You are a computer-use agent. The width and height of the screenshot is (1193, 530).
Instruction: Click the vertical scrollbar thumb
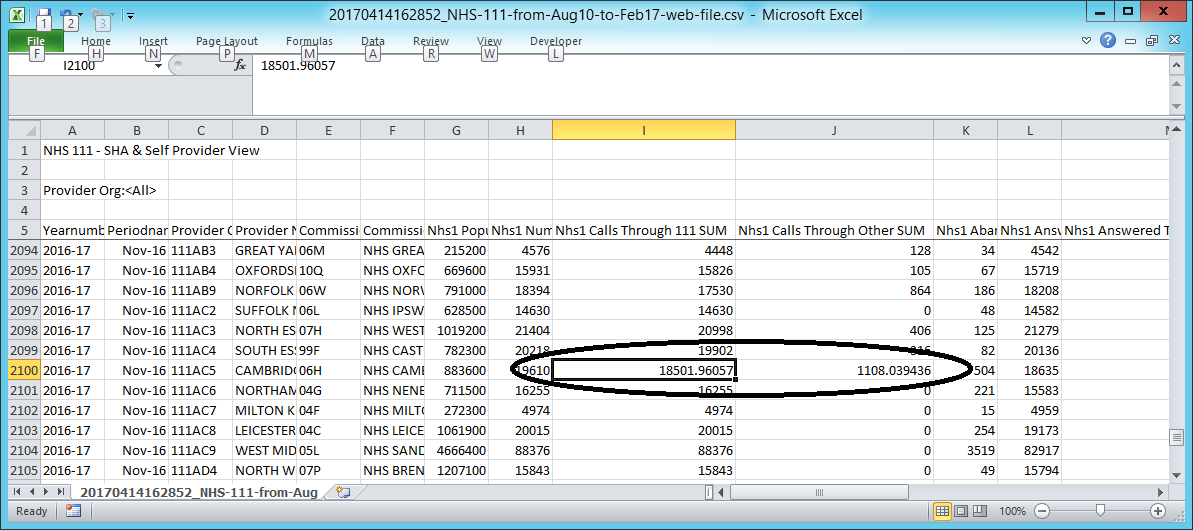pyautogui.click(x=1177, y=438)
